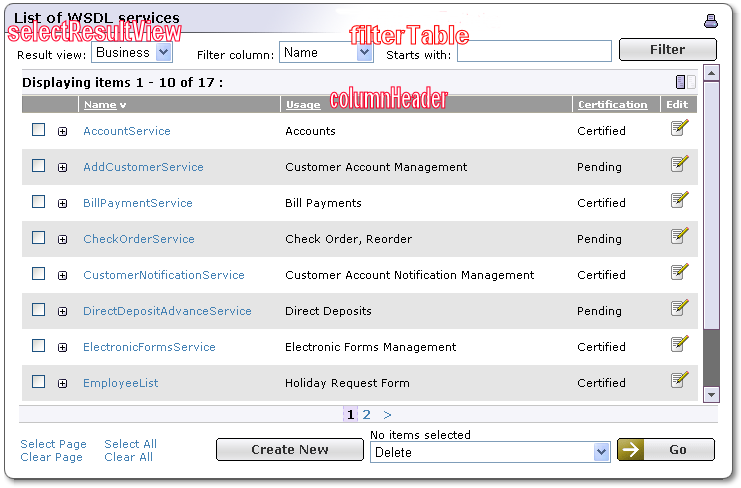Image resolution: width=741 pixels, height=488 pixels.
Task: Expand the AddCustomerService row details
Action: pyautogui.click(x=62, y=168)
